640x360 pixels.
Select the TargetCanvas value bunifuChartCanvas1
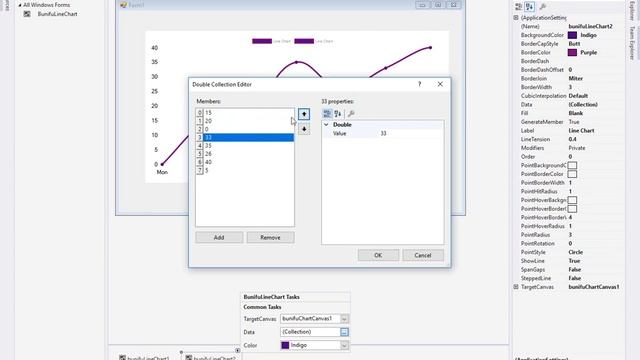click(594, 287)
